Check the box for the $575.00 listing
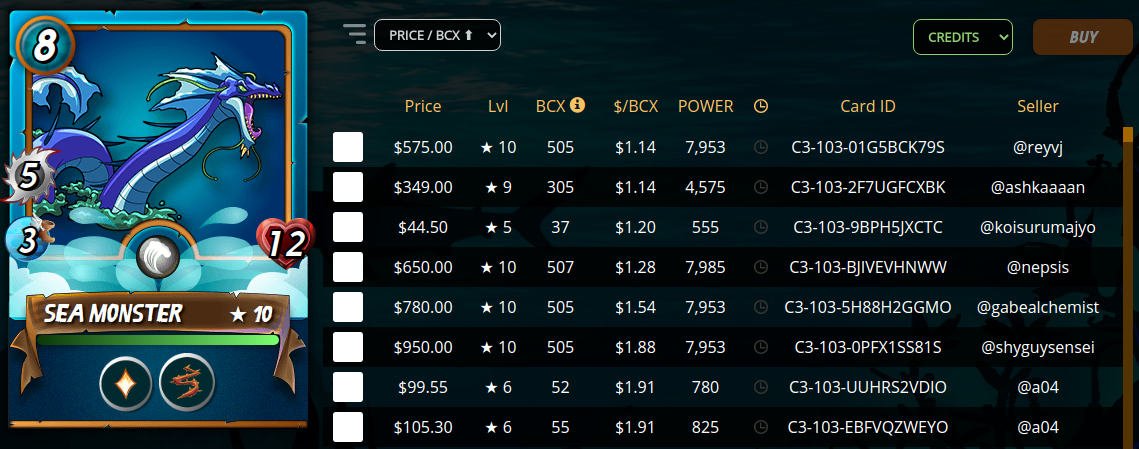This screenshot has width=1139, height=449. click(x=348, y=147)
